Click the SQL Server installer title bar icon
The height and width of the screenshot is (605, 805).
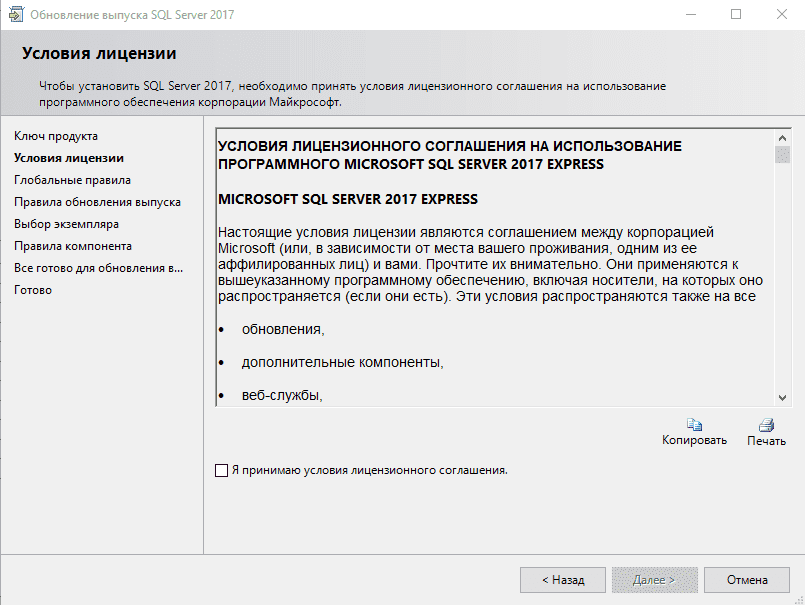16,15
